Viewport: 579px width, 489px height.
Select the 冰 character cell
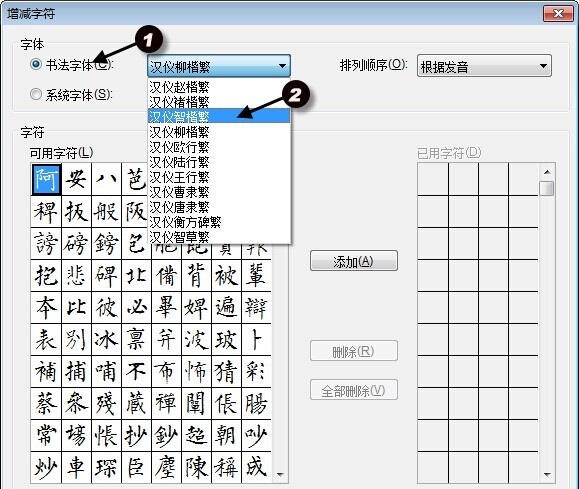coord(106,340)
